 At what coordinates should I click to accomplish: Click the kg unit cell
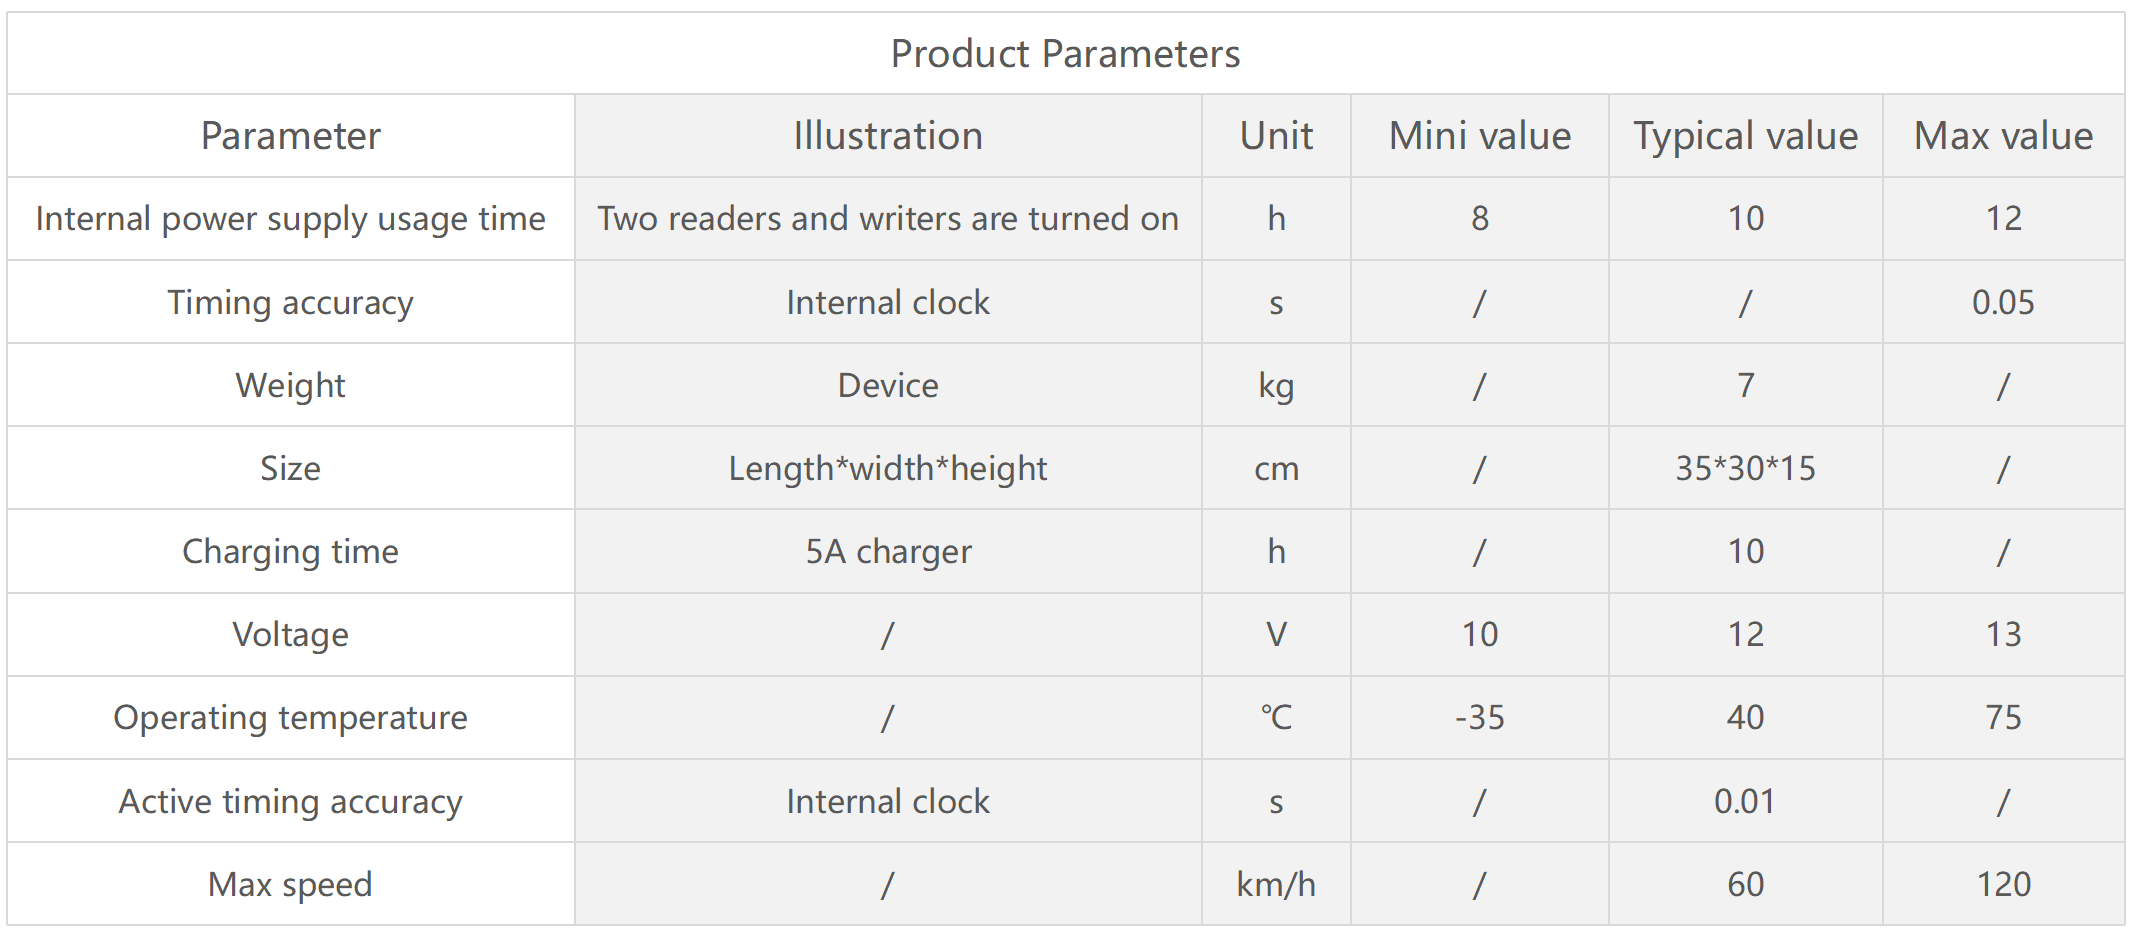coord(1277,385)
